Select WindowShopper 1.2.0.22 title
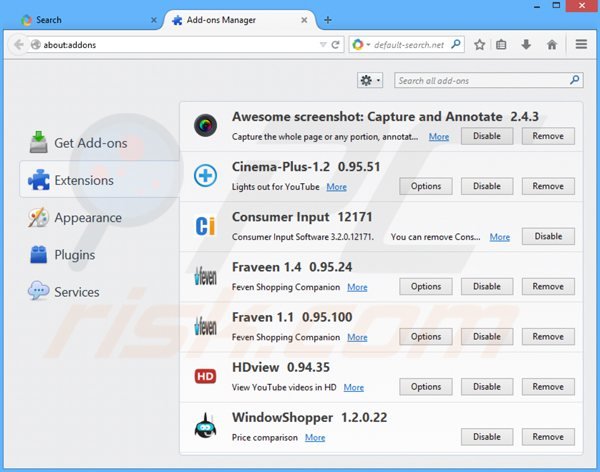This screenshot has height=472, width=600. coord(310,417)
